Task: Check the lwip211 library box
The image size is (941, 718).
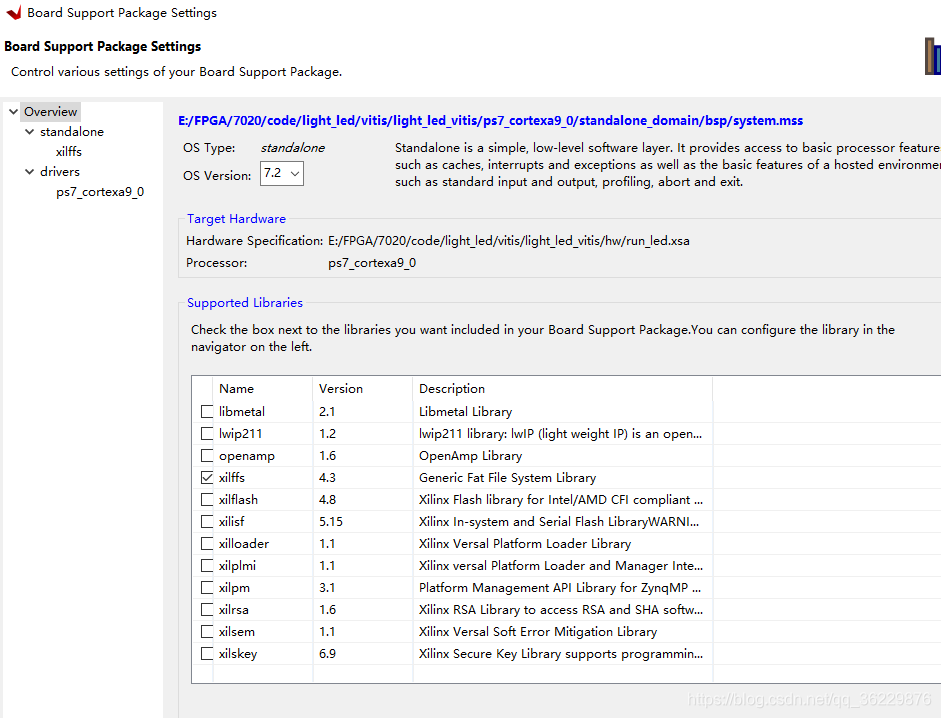Action: click(207, 433)
